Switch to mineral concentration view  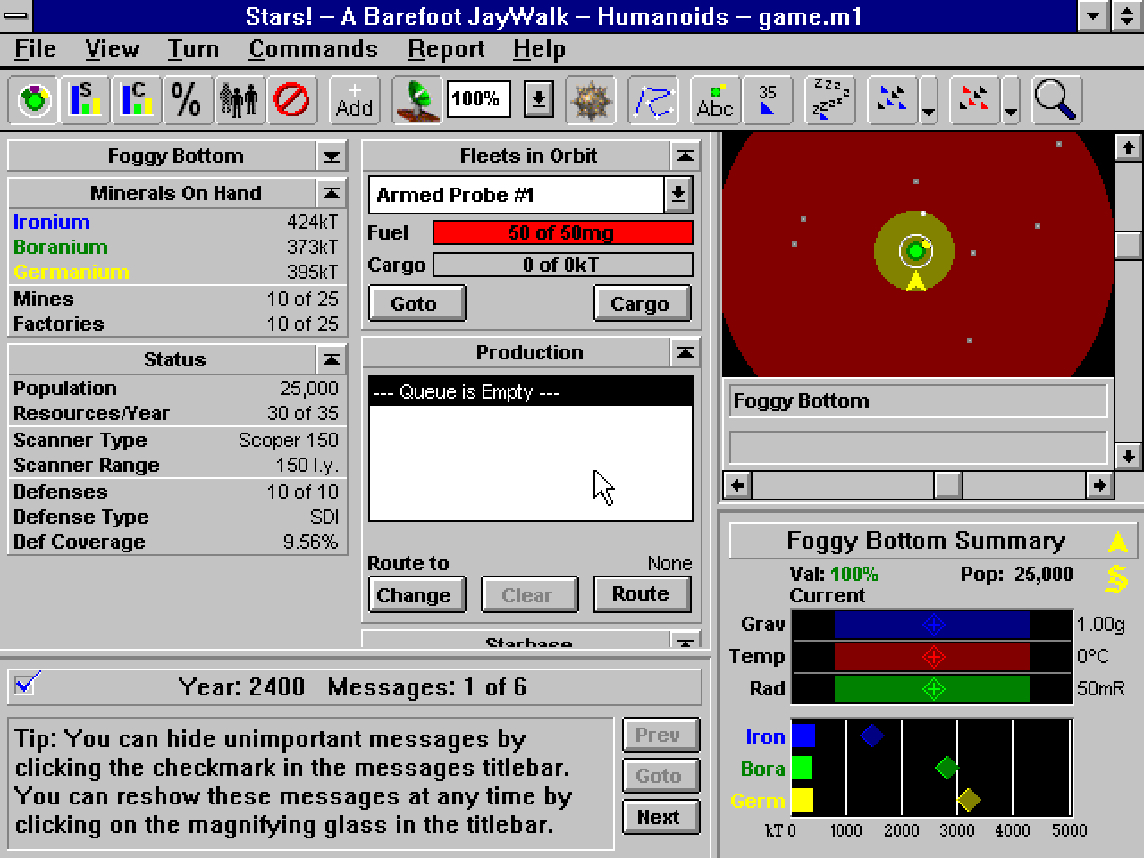(137, 100)
